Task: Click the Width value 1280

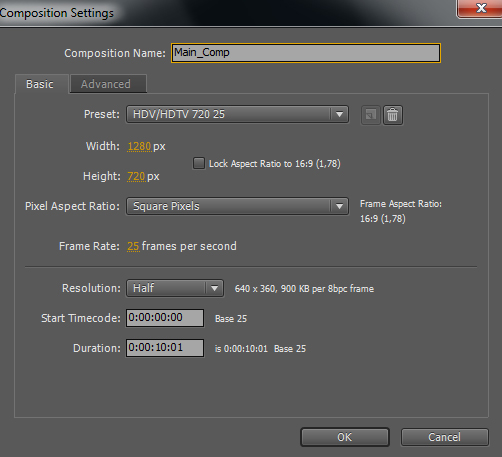Action: point(139,146)
